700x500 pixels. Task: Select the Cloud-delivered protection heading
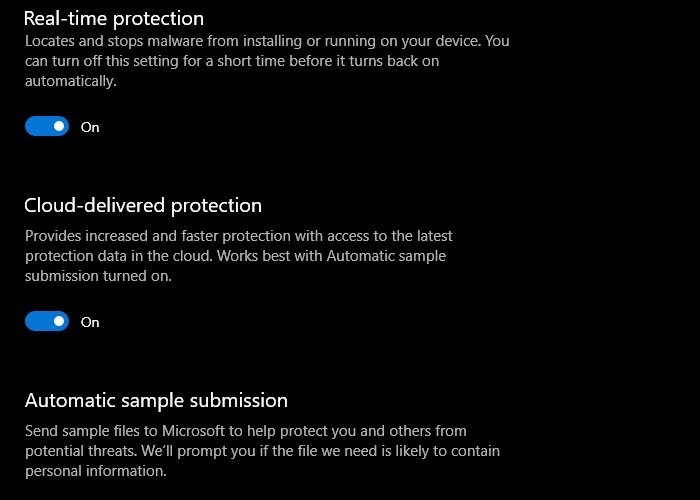click(143, 206)
